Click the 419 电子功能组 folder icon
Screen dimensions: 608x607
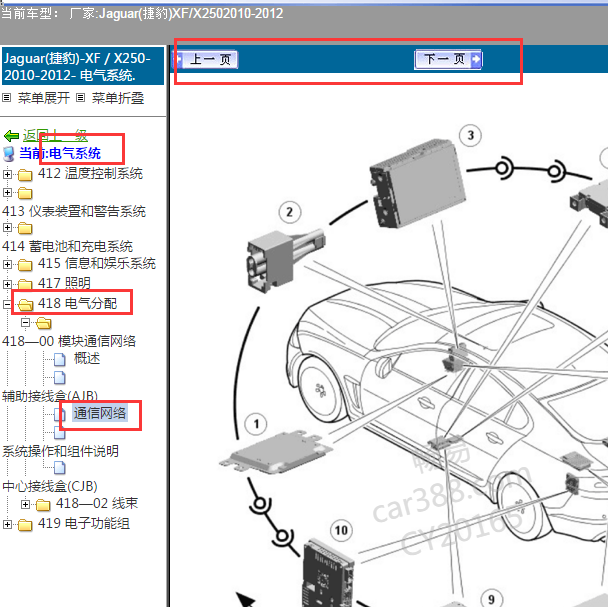25,525
